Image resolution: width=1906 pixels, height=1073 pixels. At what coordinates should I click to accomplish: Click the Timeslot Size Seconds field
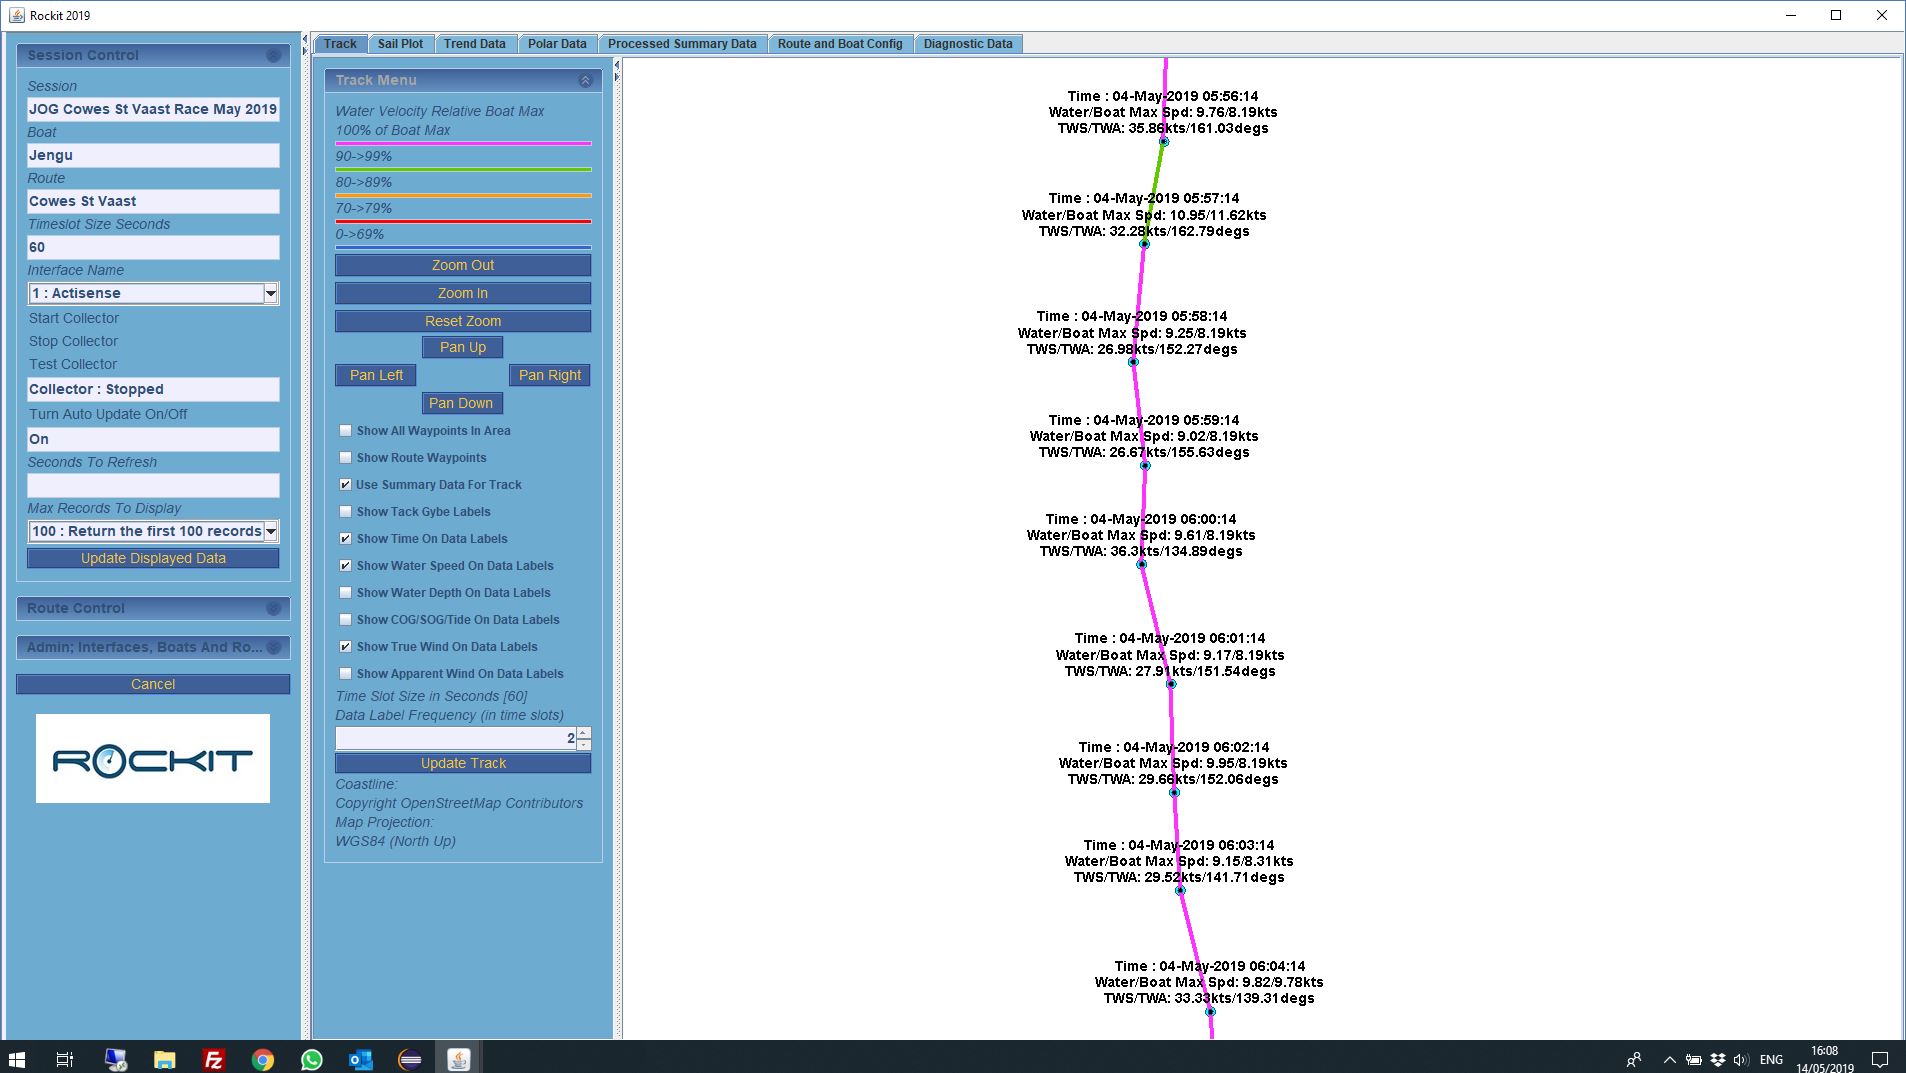point(153,247)
